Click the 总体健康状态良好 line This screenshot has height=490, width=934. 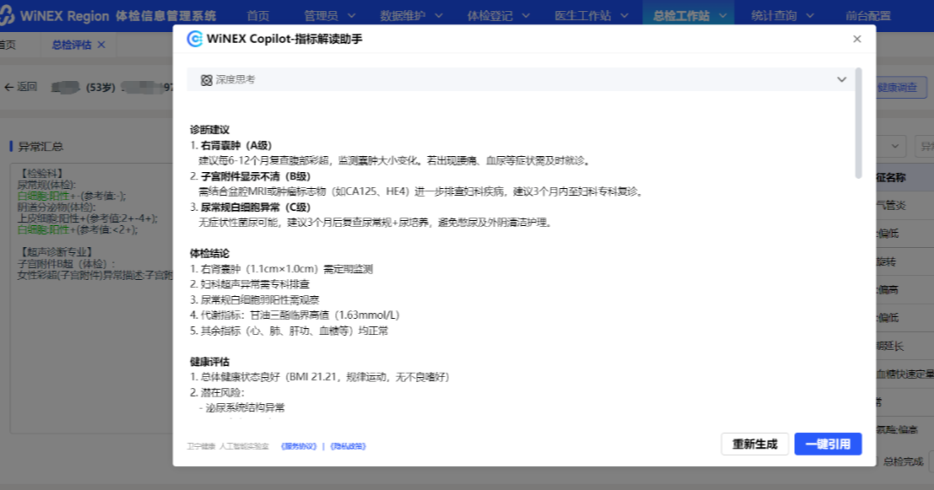(320, 377)
